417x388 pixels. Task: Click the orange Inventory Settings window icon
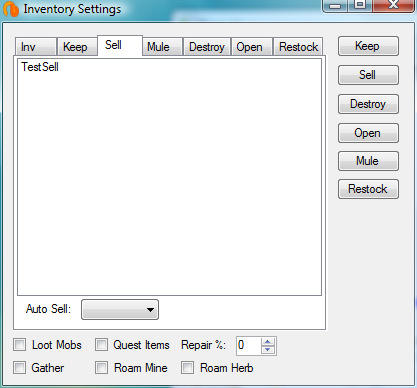point(11,9)
